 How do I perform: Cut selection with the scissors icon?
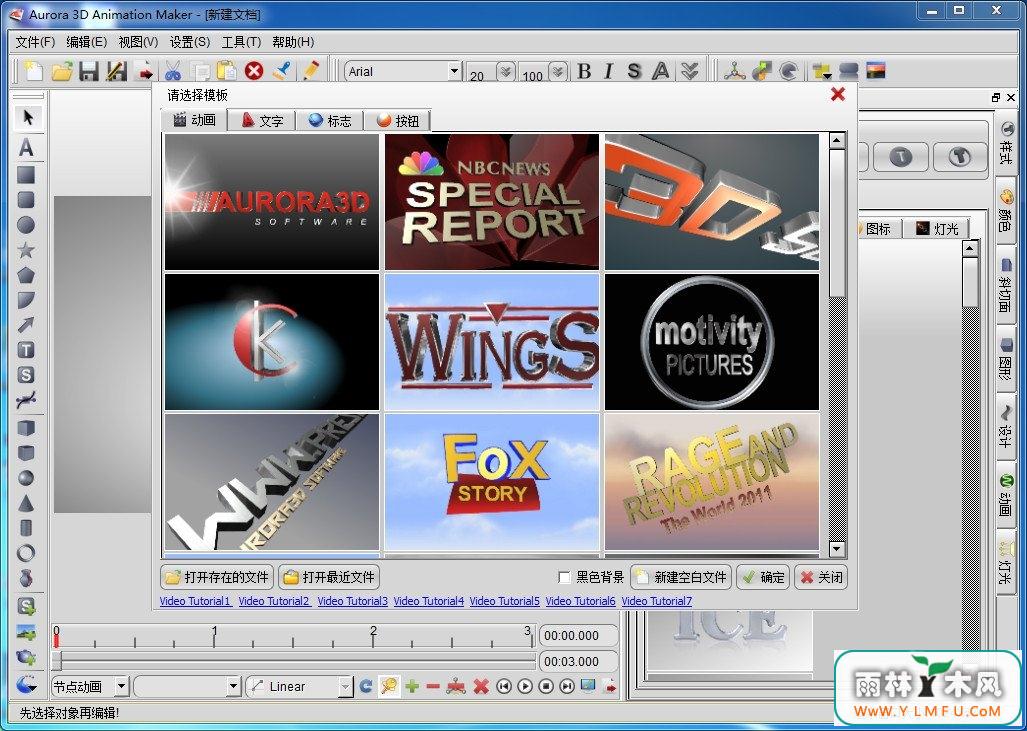(x=172, y=71)
